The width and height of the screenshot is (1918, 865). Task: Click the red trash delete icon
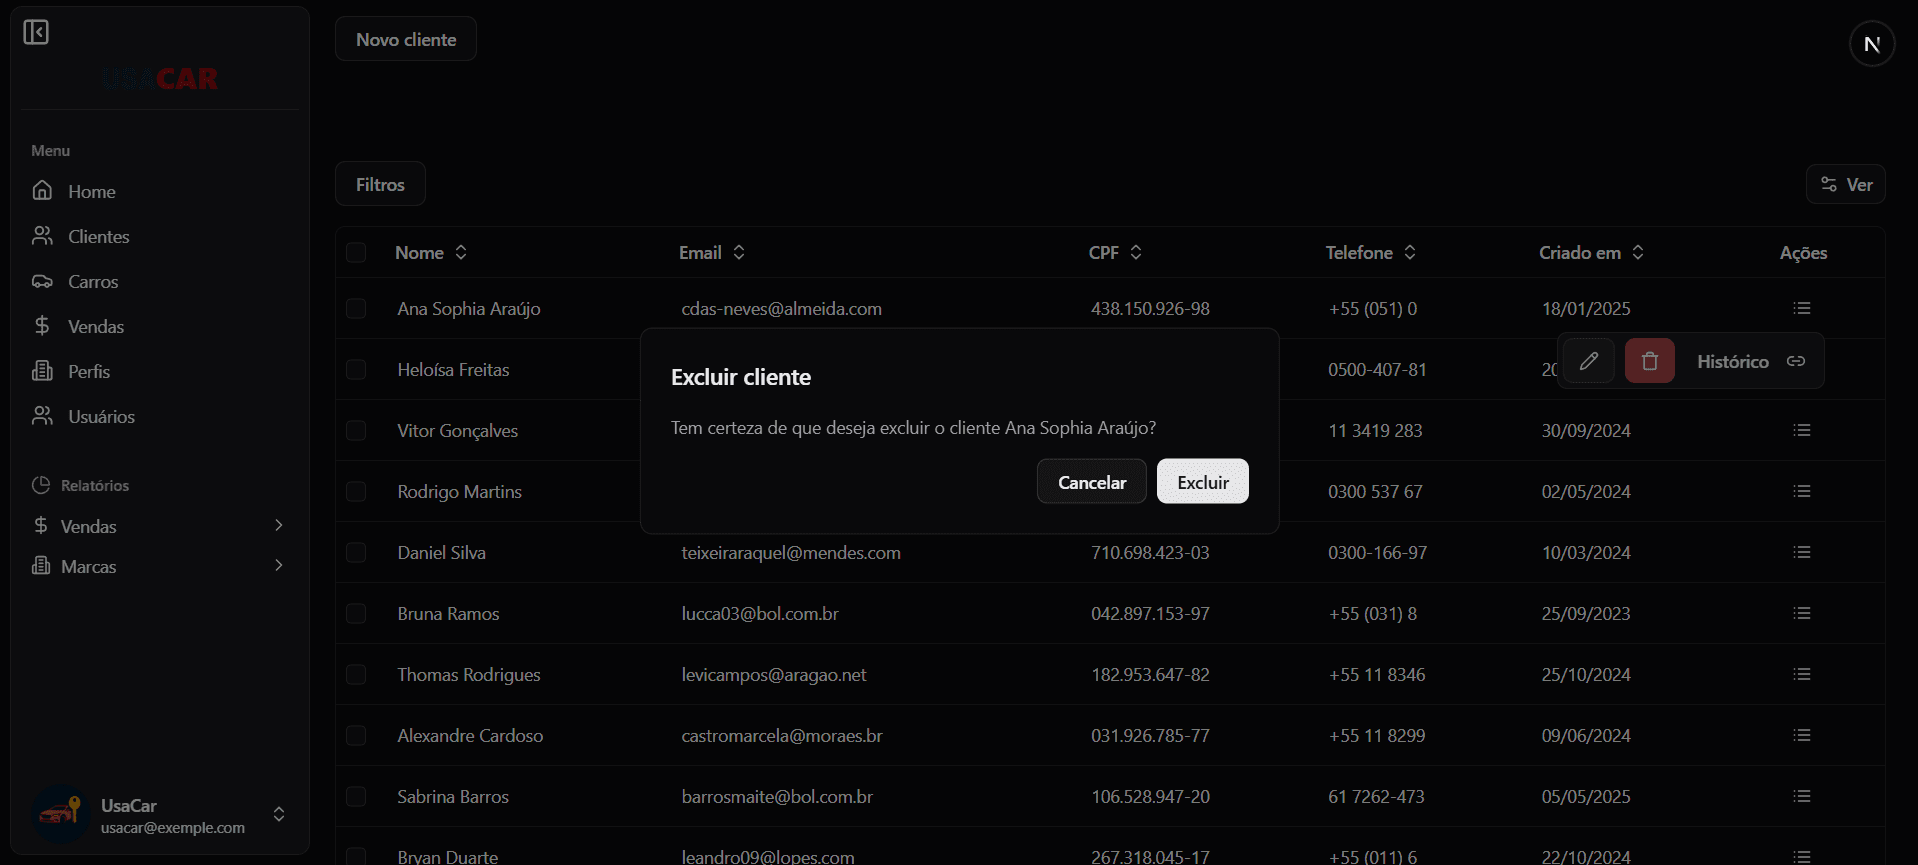(x=1649, y=361)
